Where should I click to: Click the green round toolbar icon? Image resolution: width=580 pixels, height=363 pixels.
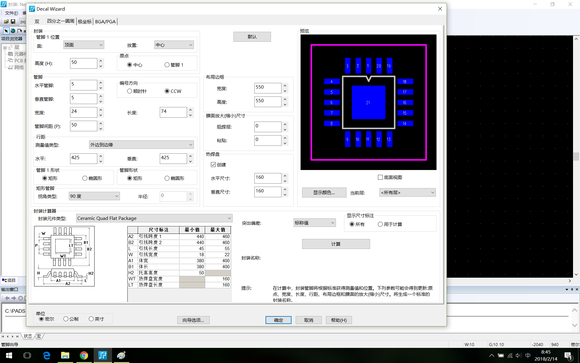point(13,31)
